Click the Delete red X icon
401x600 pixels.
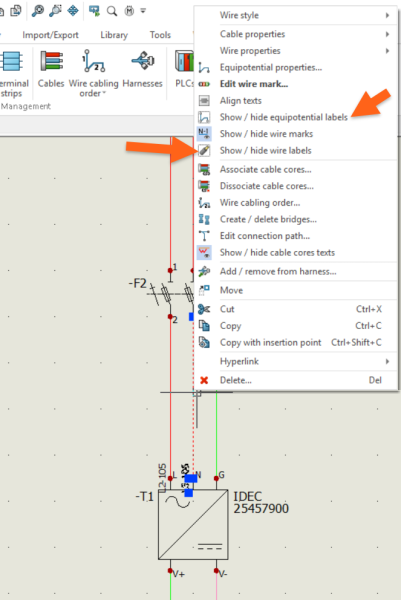pos(204,380)
